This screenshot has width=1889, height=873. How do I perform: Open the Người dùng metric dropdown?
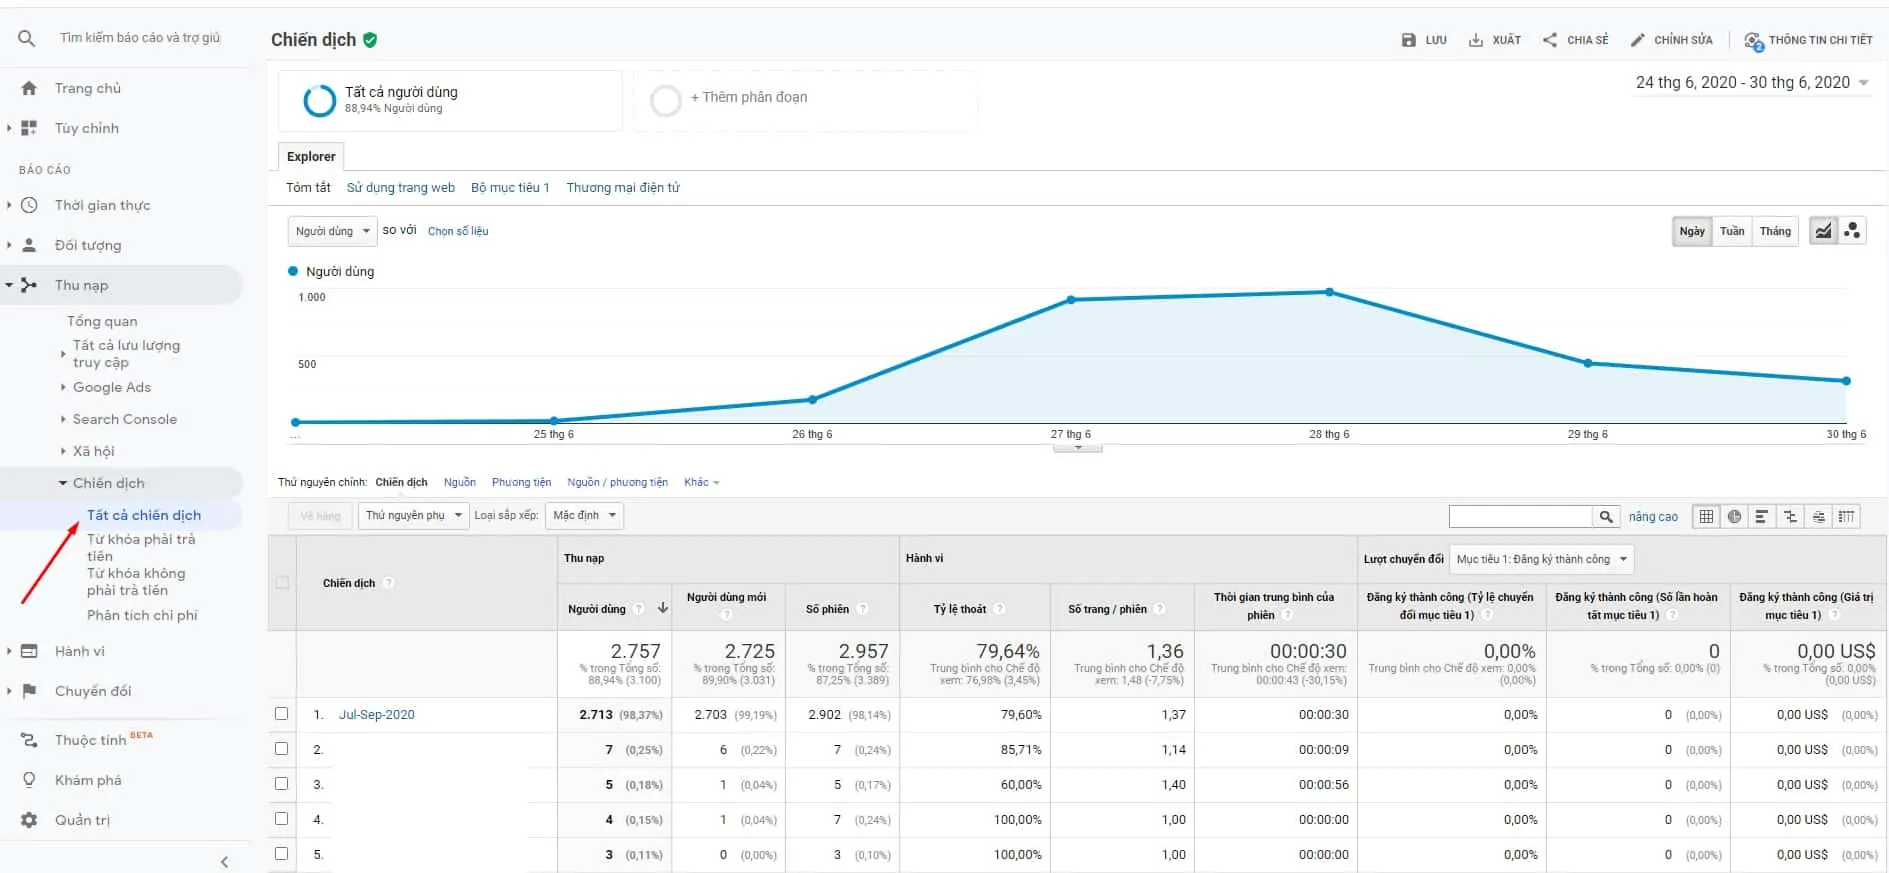pyautogui.click(x=333, y=231)
